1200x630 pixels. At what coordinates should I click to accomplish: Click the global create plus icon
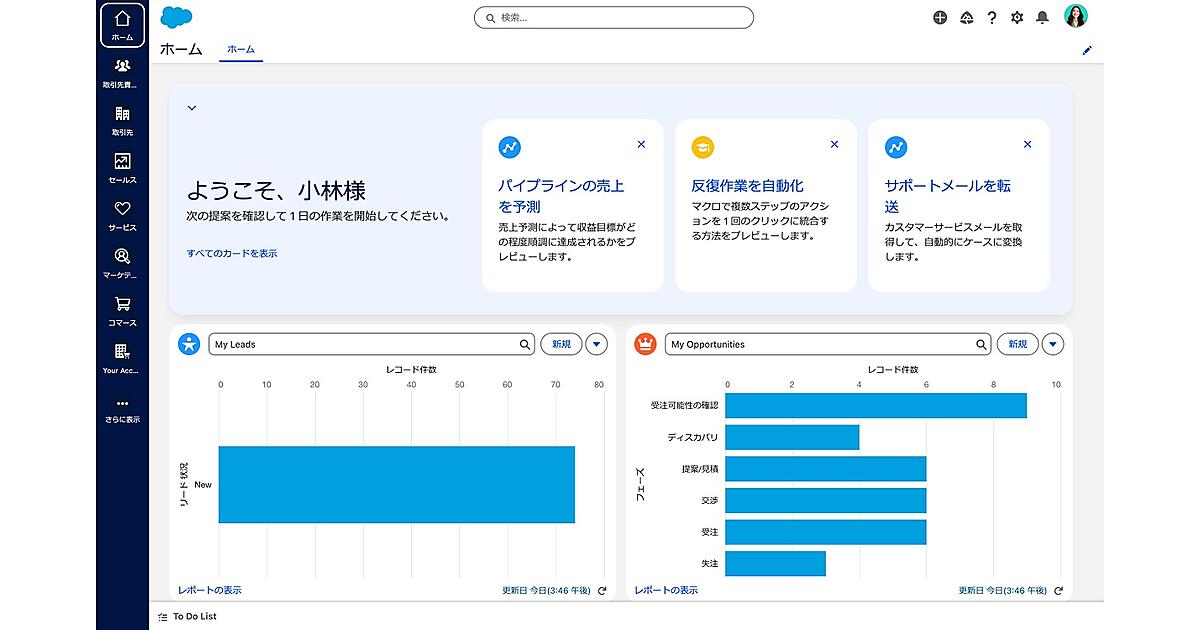(940, 18)
